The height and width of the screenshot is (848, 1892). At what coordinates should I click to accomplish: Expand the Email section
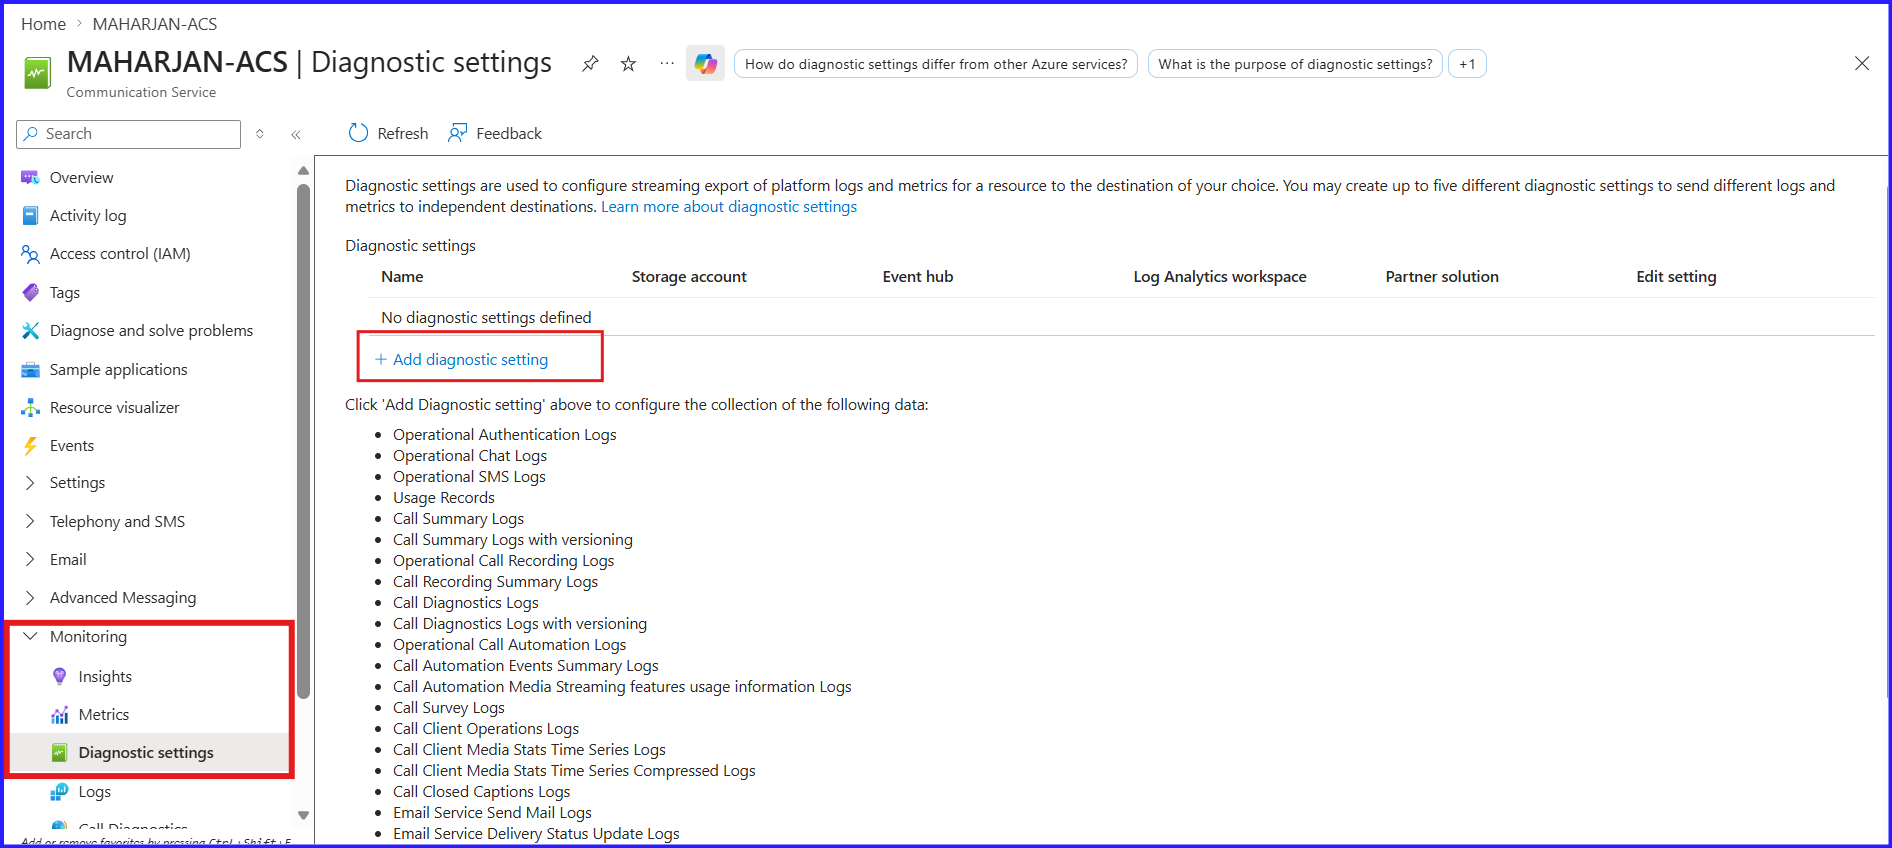(30, 559)
